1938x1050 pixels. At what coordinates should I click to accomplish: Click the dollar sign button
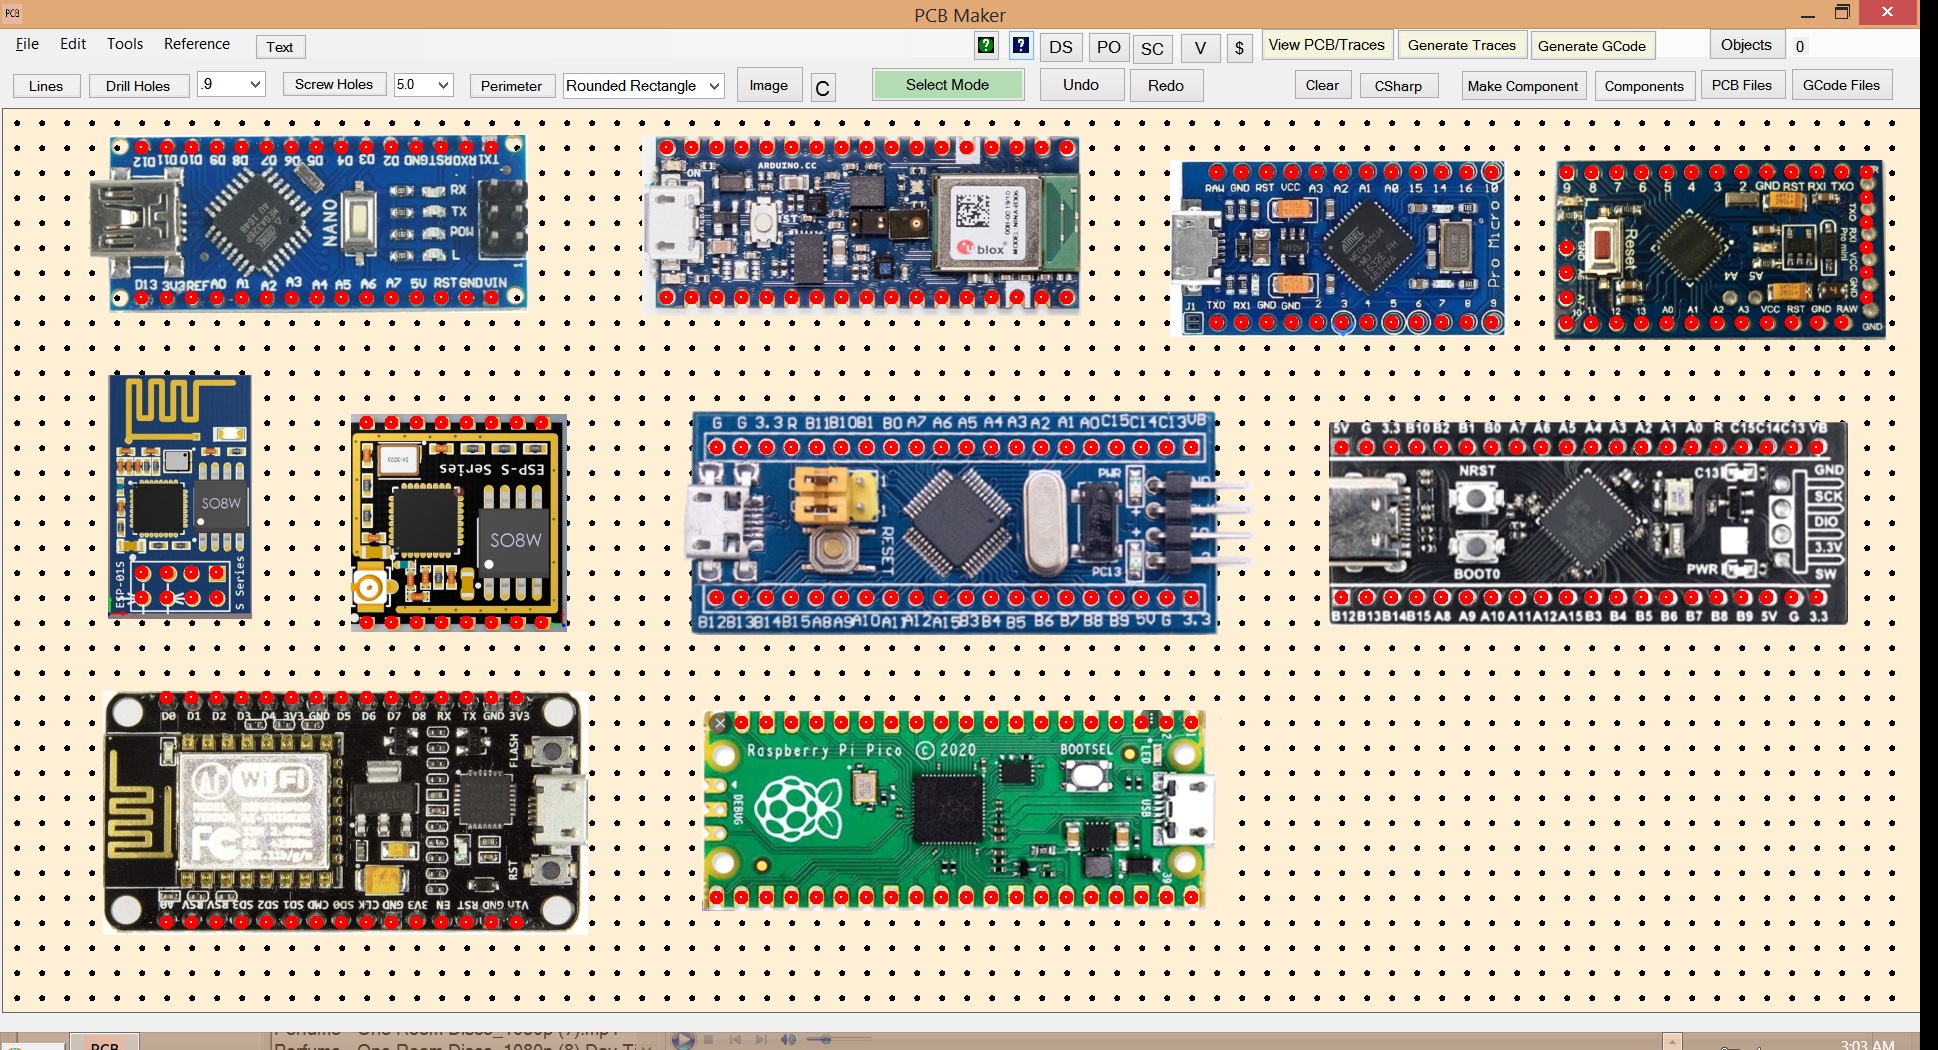(1239, 47)
